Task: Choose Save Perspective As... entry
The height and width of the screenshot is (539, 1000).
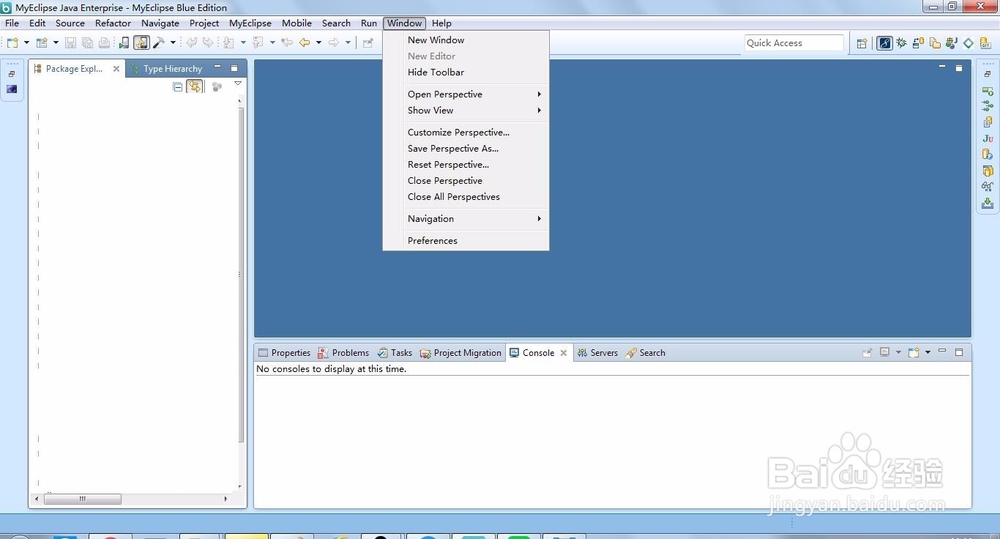Action: pos(466,148)
